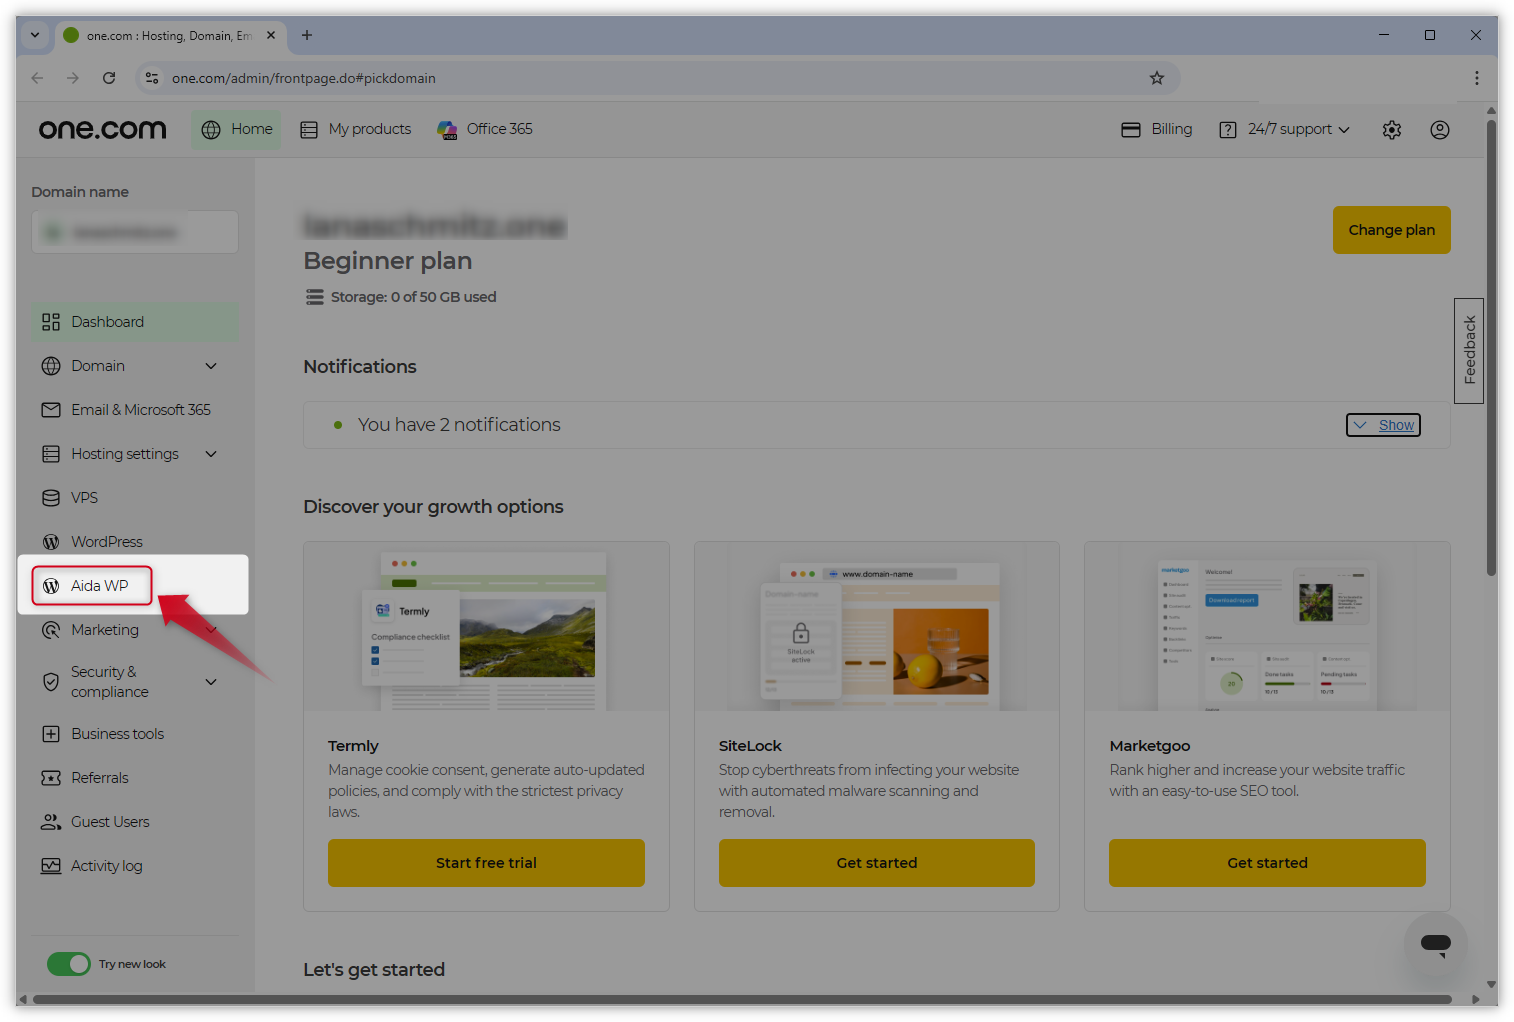Open WordPress in the sidebar
This screenshot has height=1022, width=1514.
tap(135, 542)
